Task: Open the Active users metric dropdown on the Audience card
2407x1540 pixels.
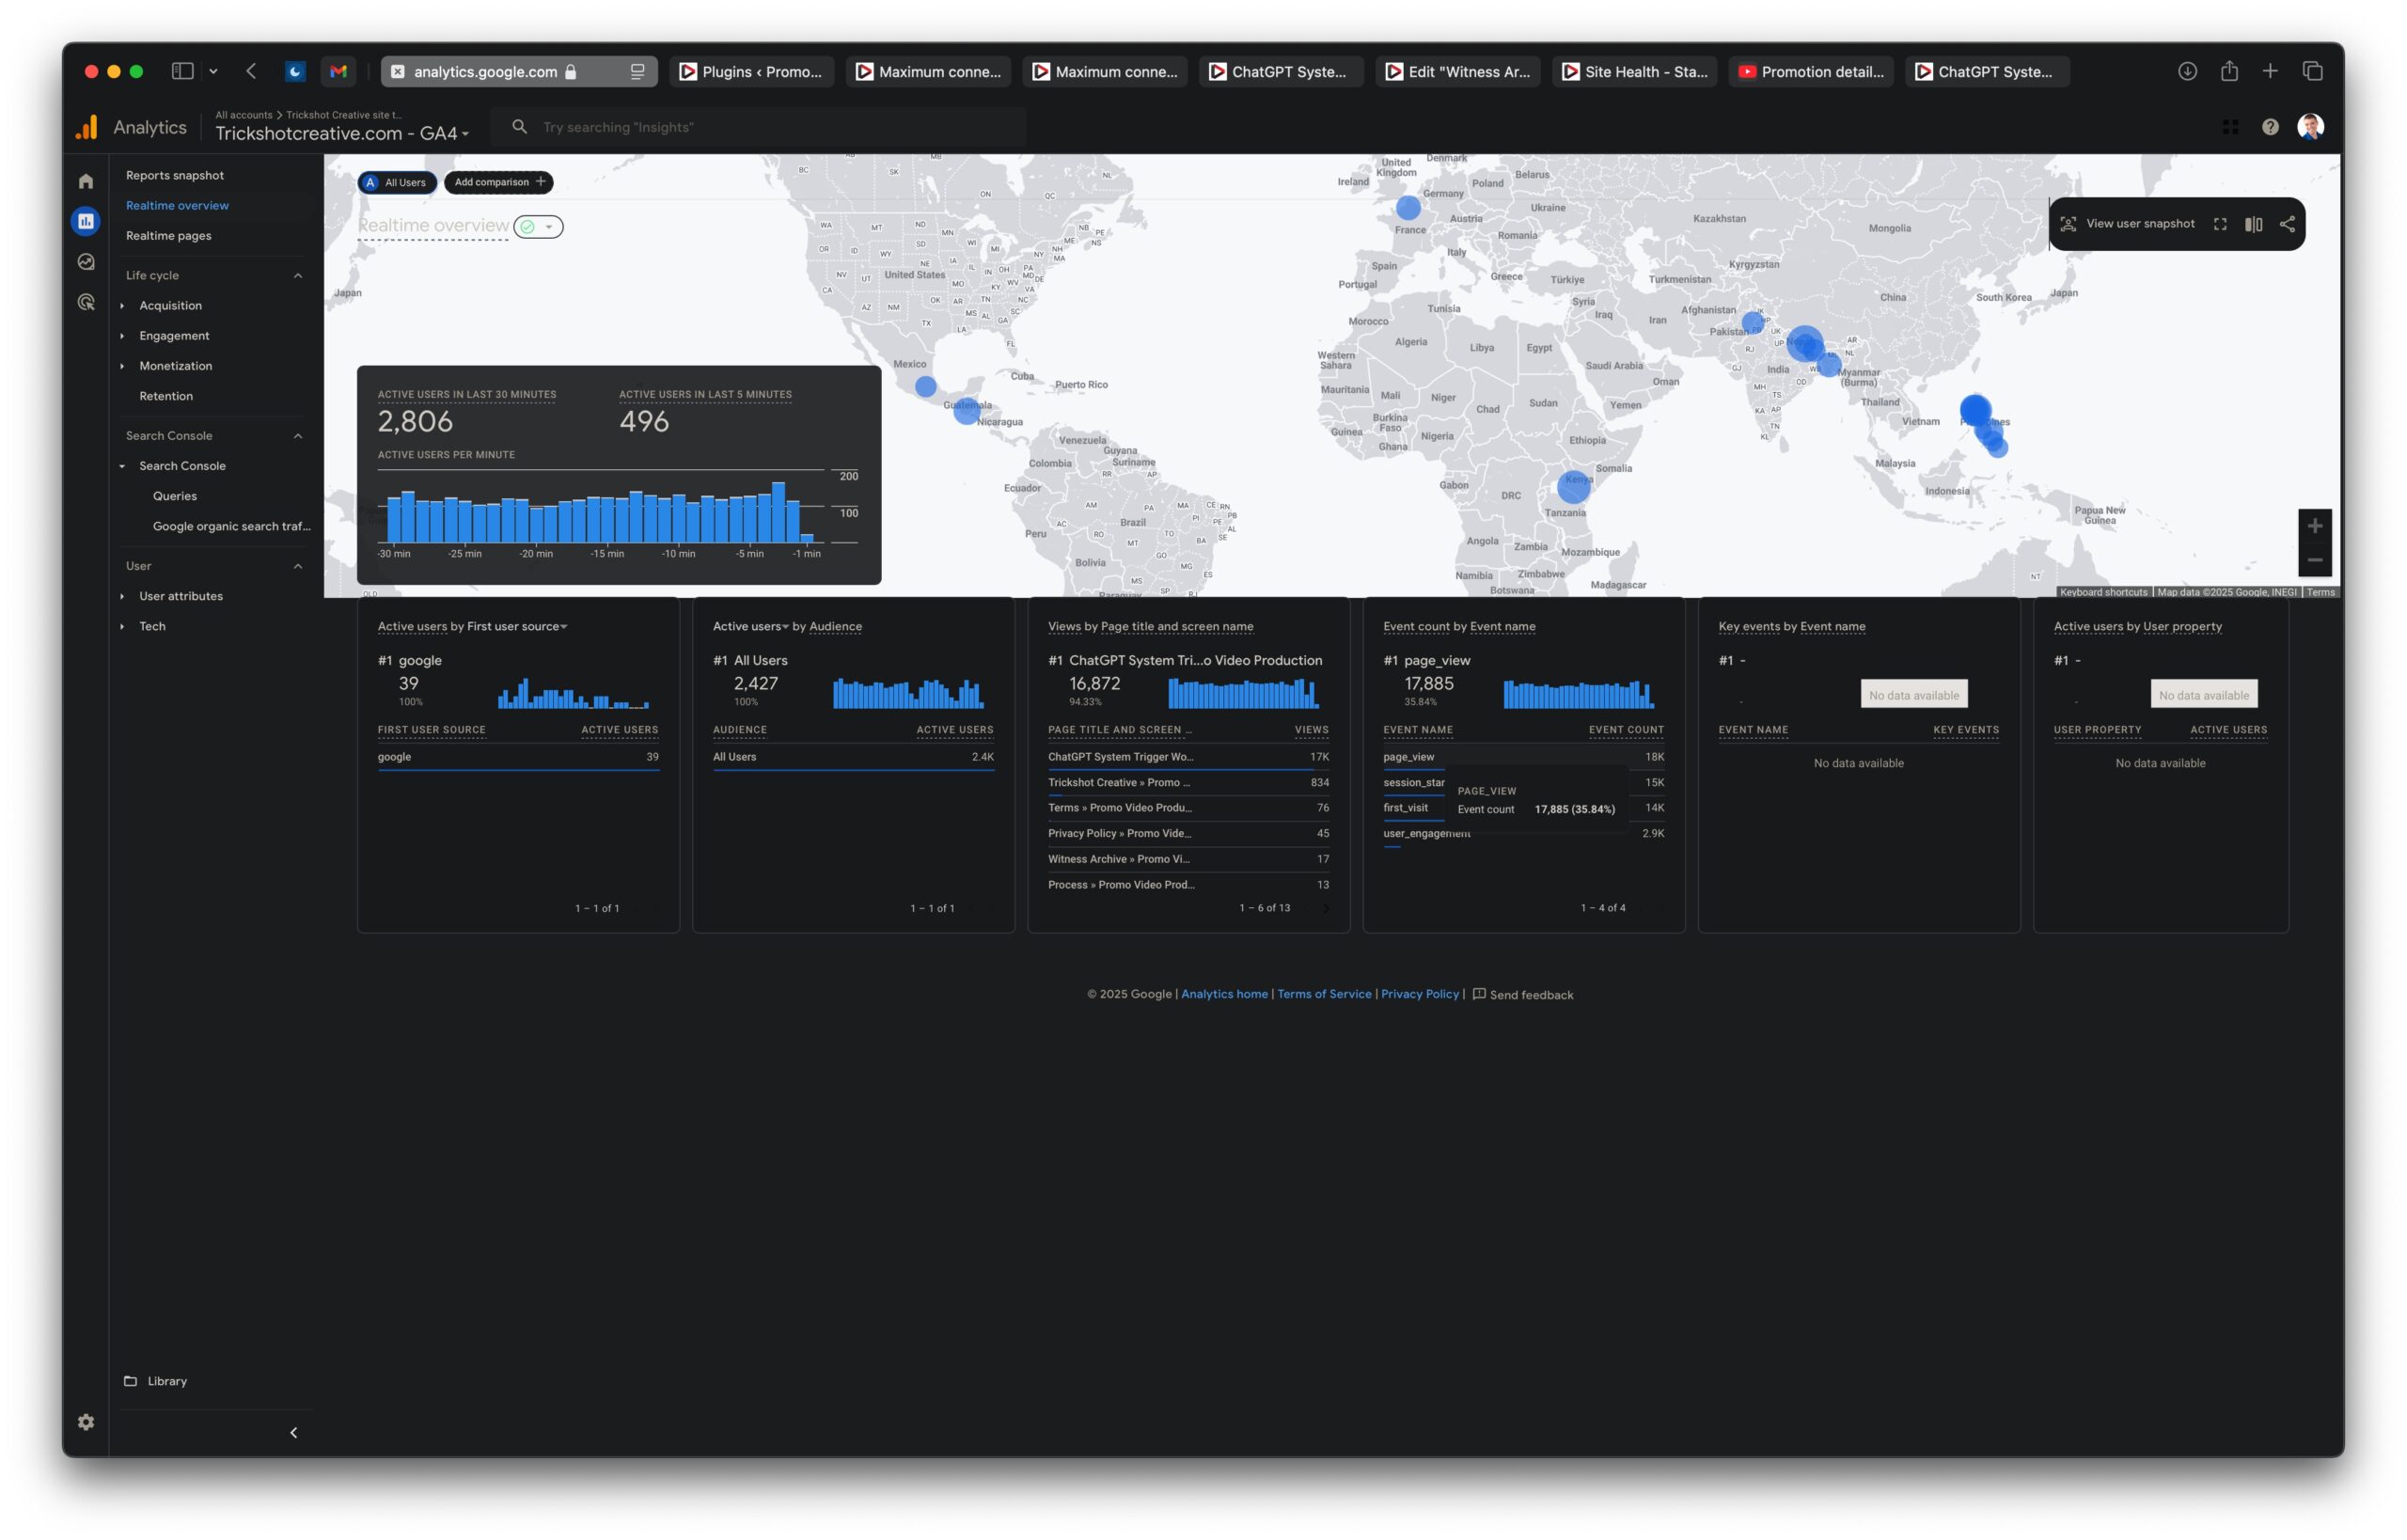Action: coord(750,627)
